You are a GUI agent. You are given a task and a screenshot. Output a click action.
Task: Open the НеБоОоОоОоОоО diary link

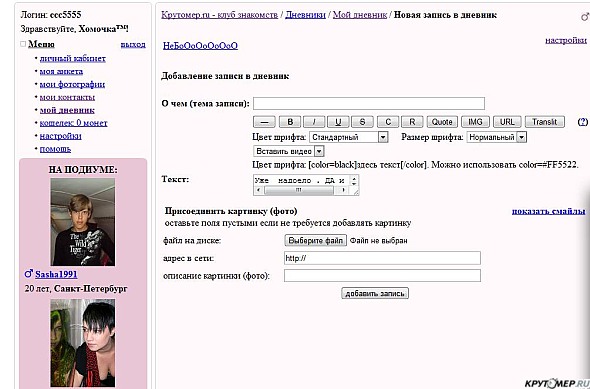[x=200, y=46]
